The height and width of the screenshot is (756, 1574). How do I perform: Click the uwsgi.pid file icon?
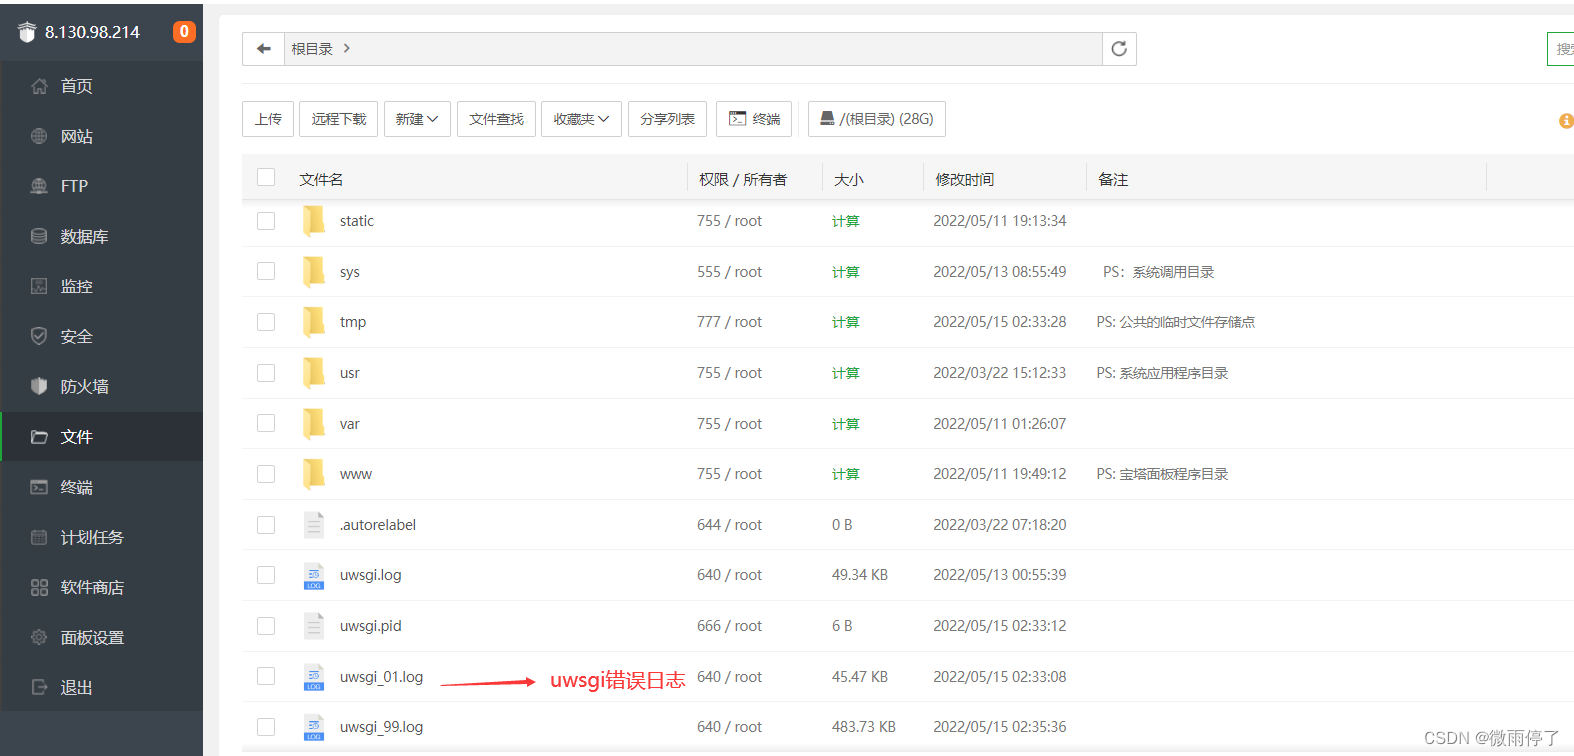314,626
